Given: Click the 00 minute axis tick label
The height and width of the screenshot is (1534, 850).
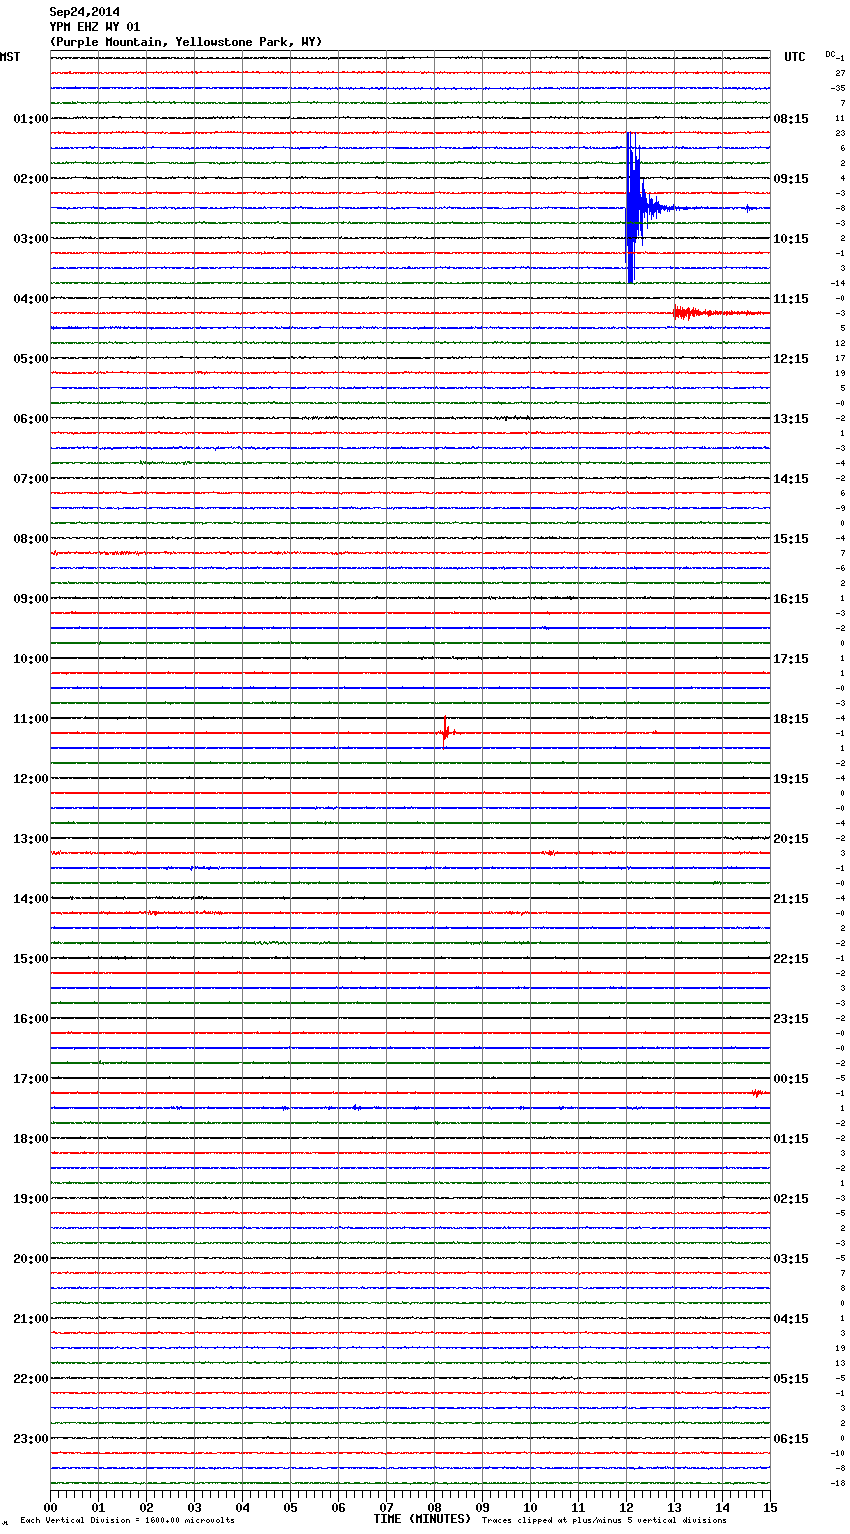Looking at the screenshot, I should point(50,1507).
